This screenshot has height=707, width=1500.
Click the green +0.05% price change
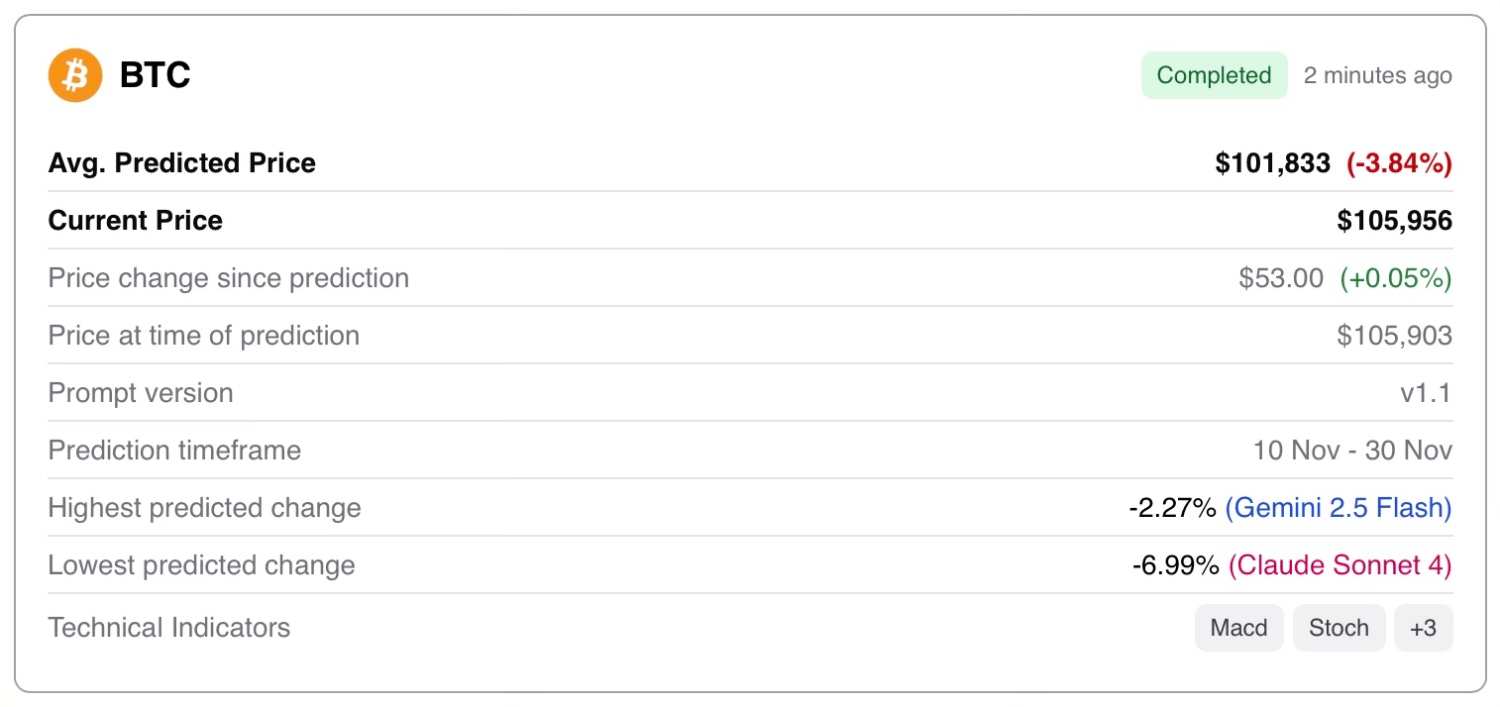pyautogui.click(x=1396, y=278)
